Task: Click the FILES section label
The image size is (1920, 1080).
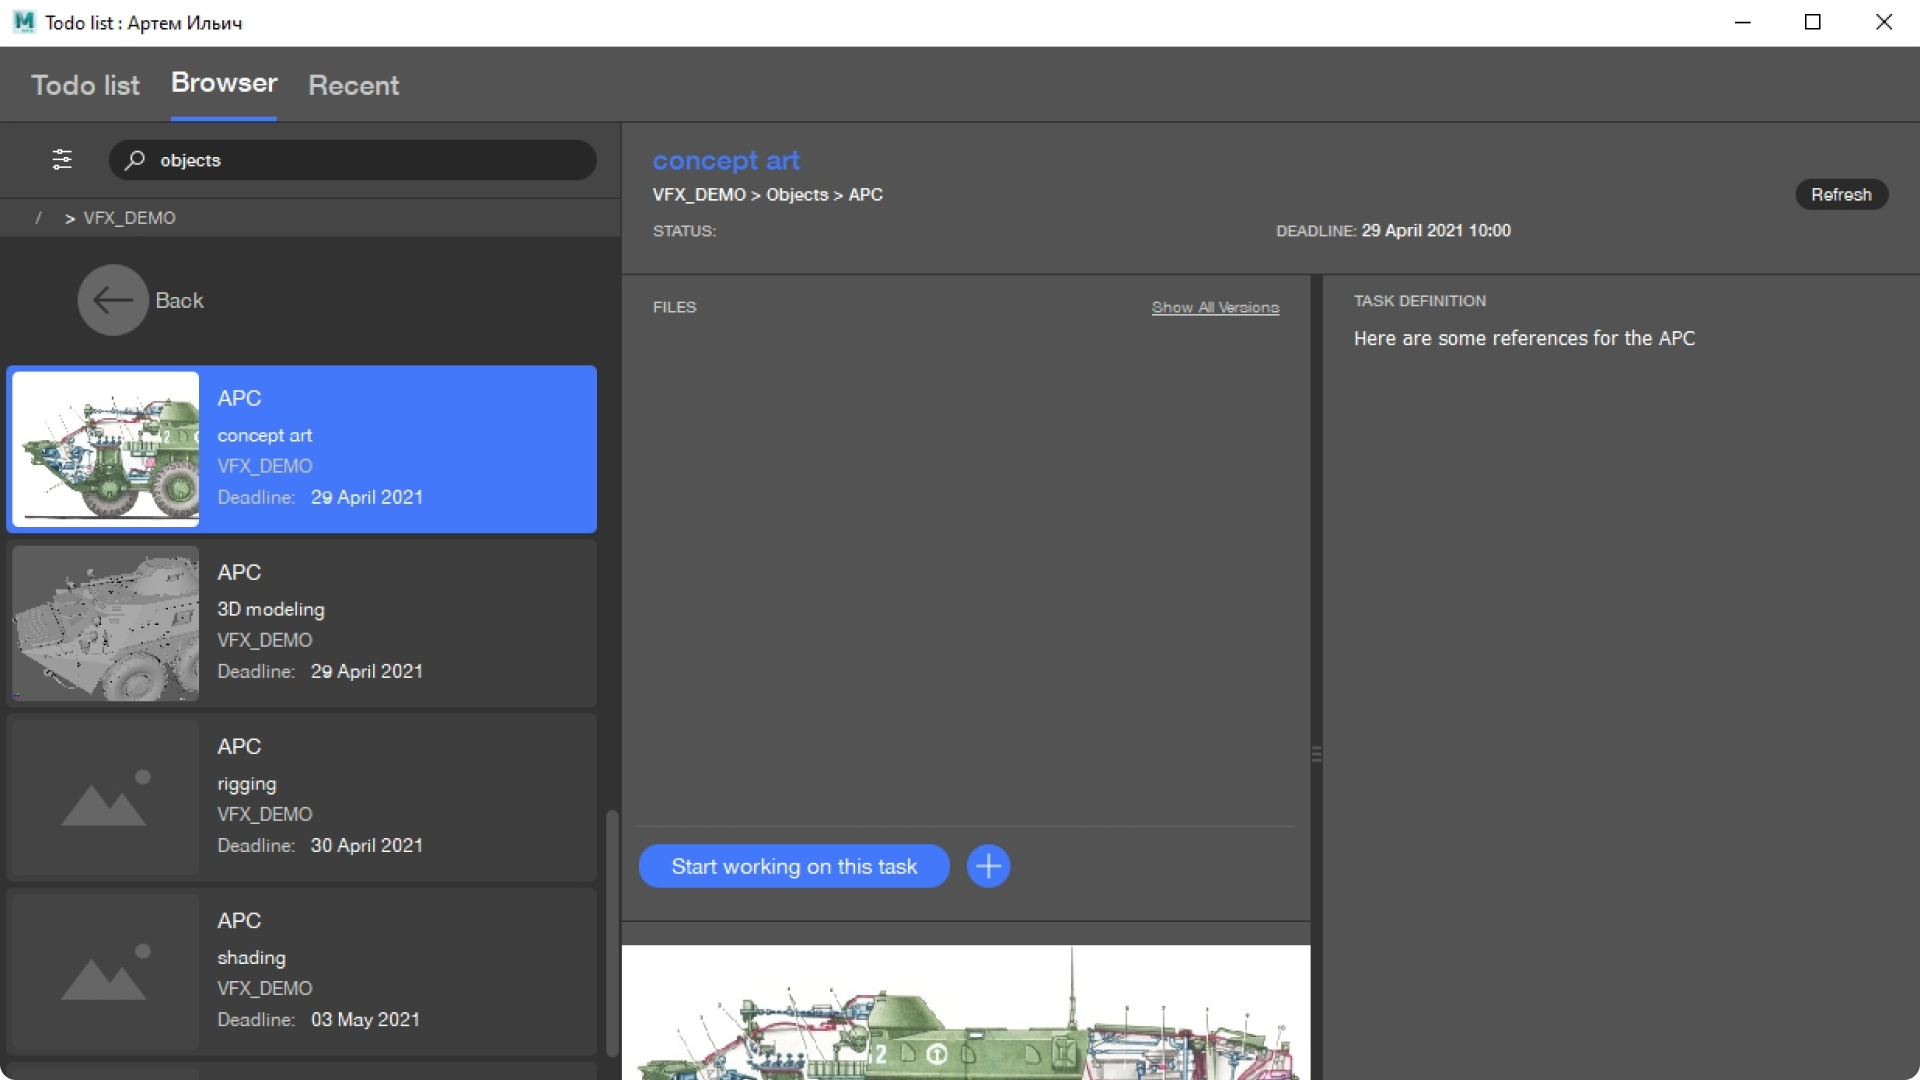Action: coord(674,307)
